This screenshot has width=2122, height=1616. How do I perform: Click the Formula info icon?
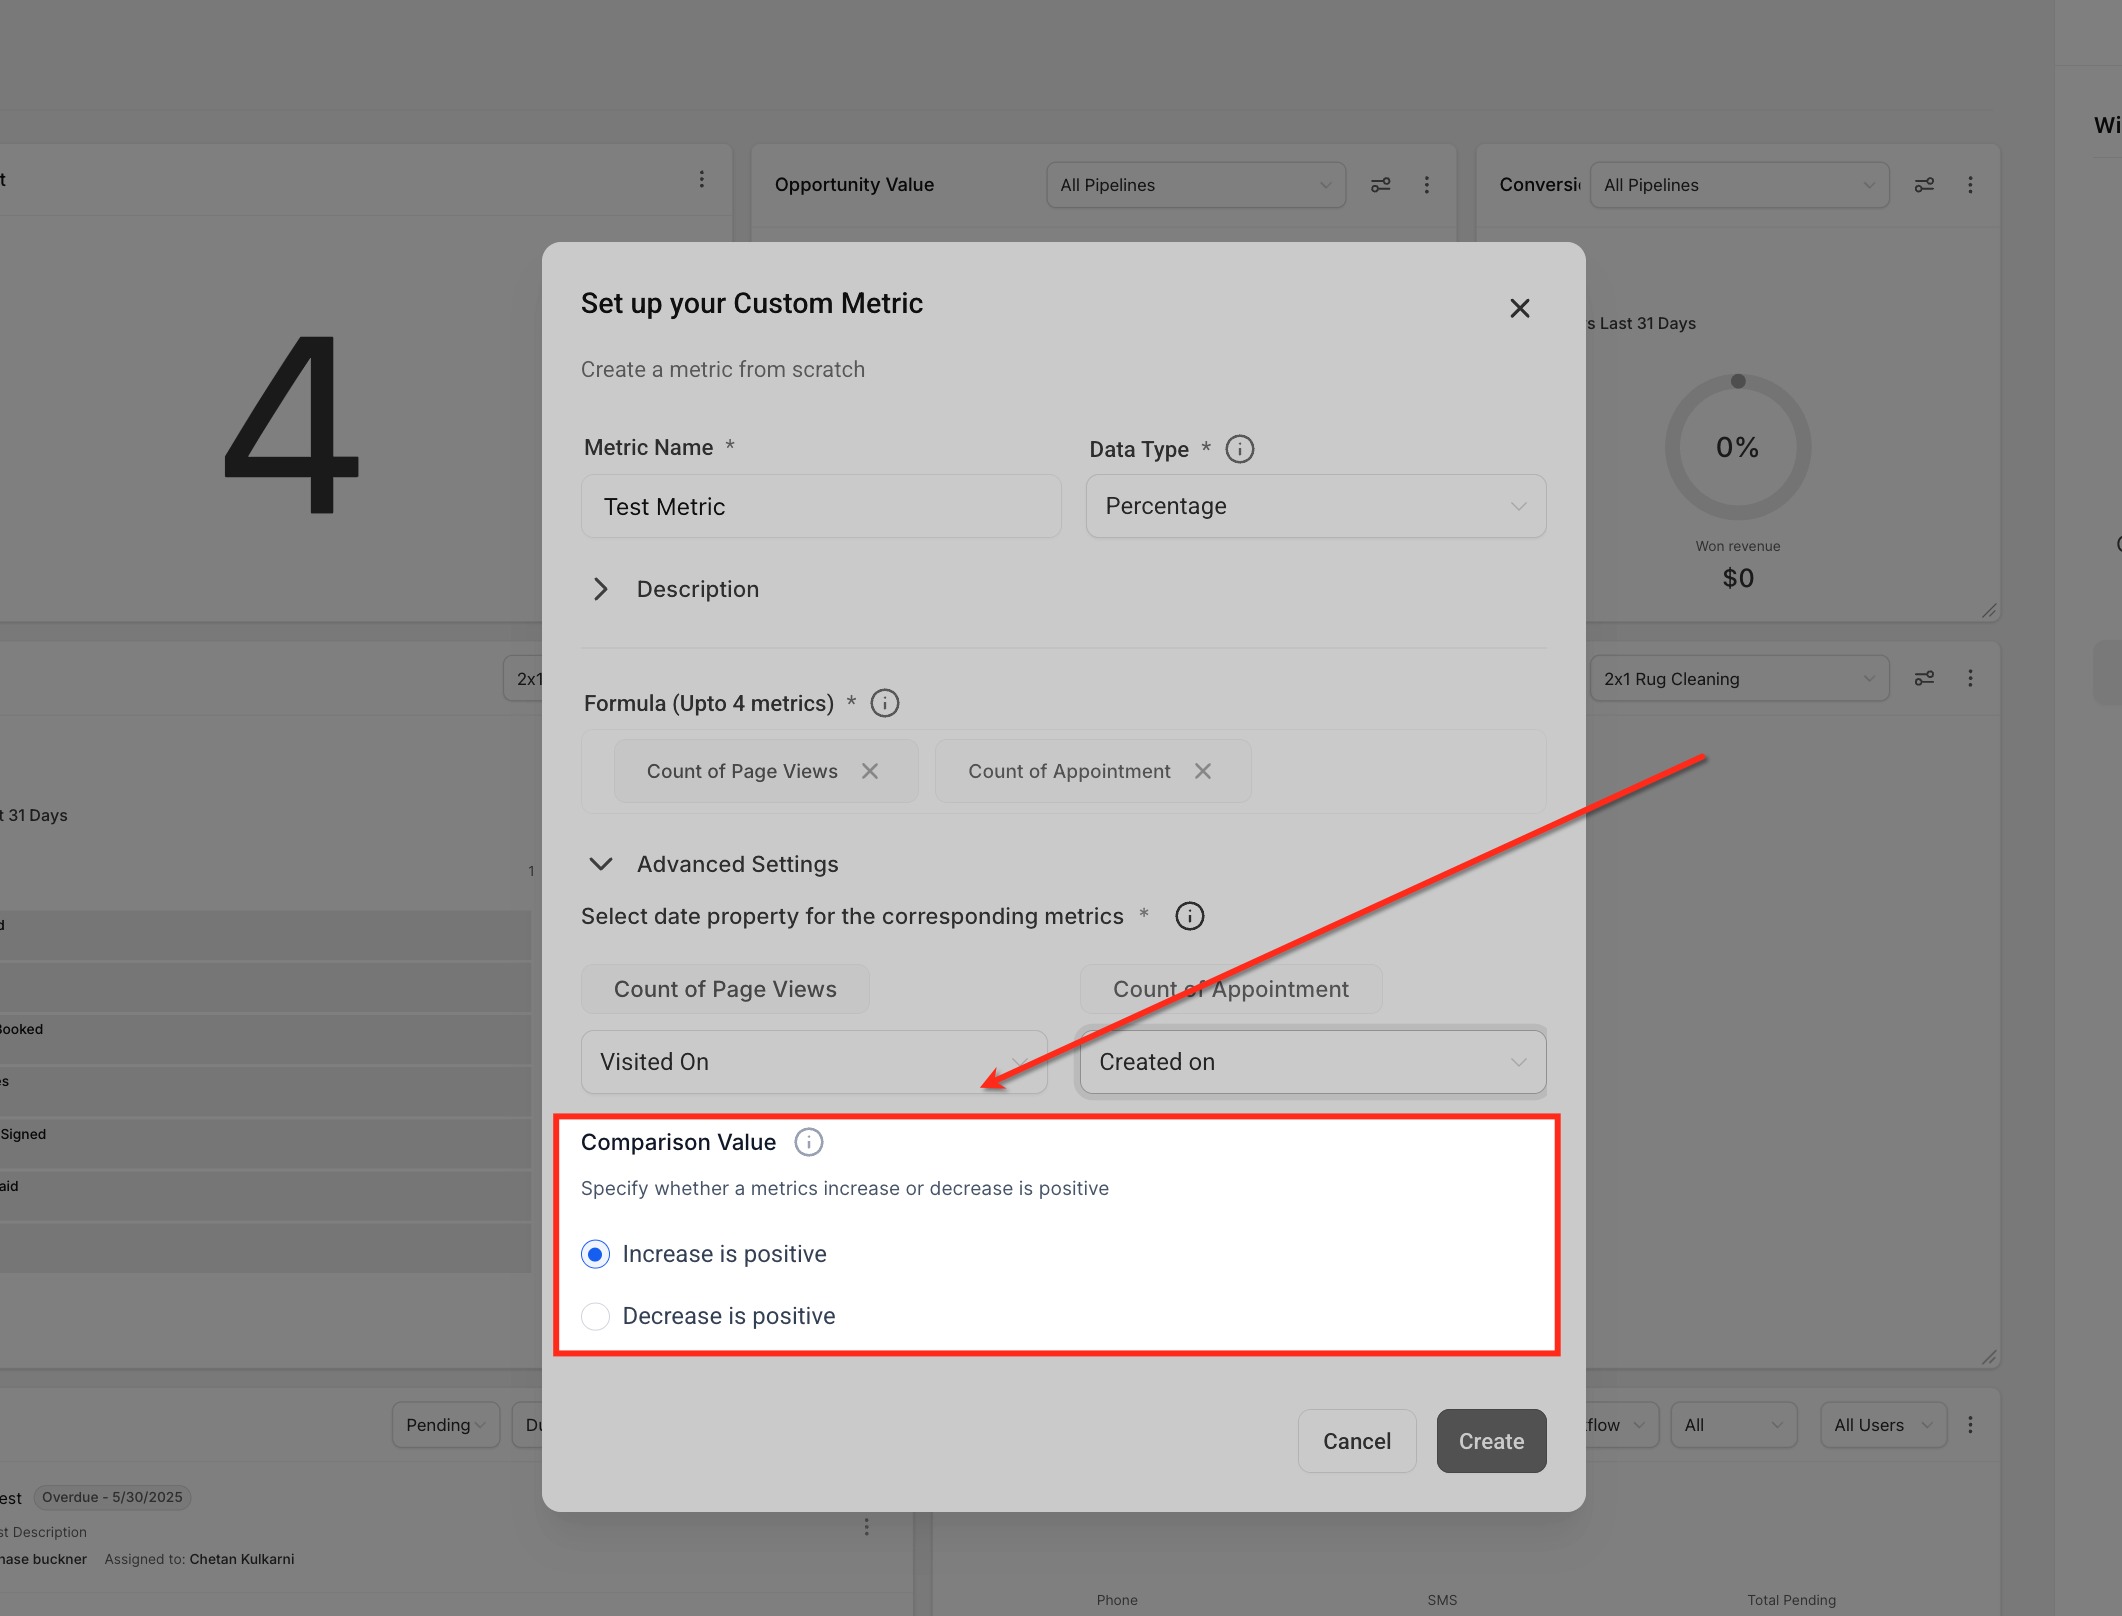(x=884, y=703)
